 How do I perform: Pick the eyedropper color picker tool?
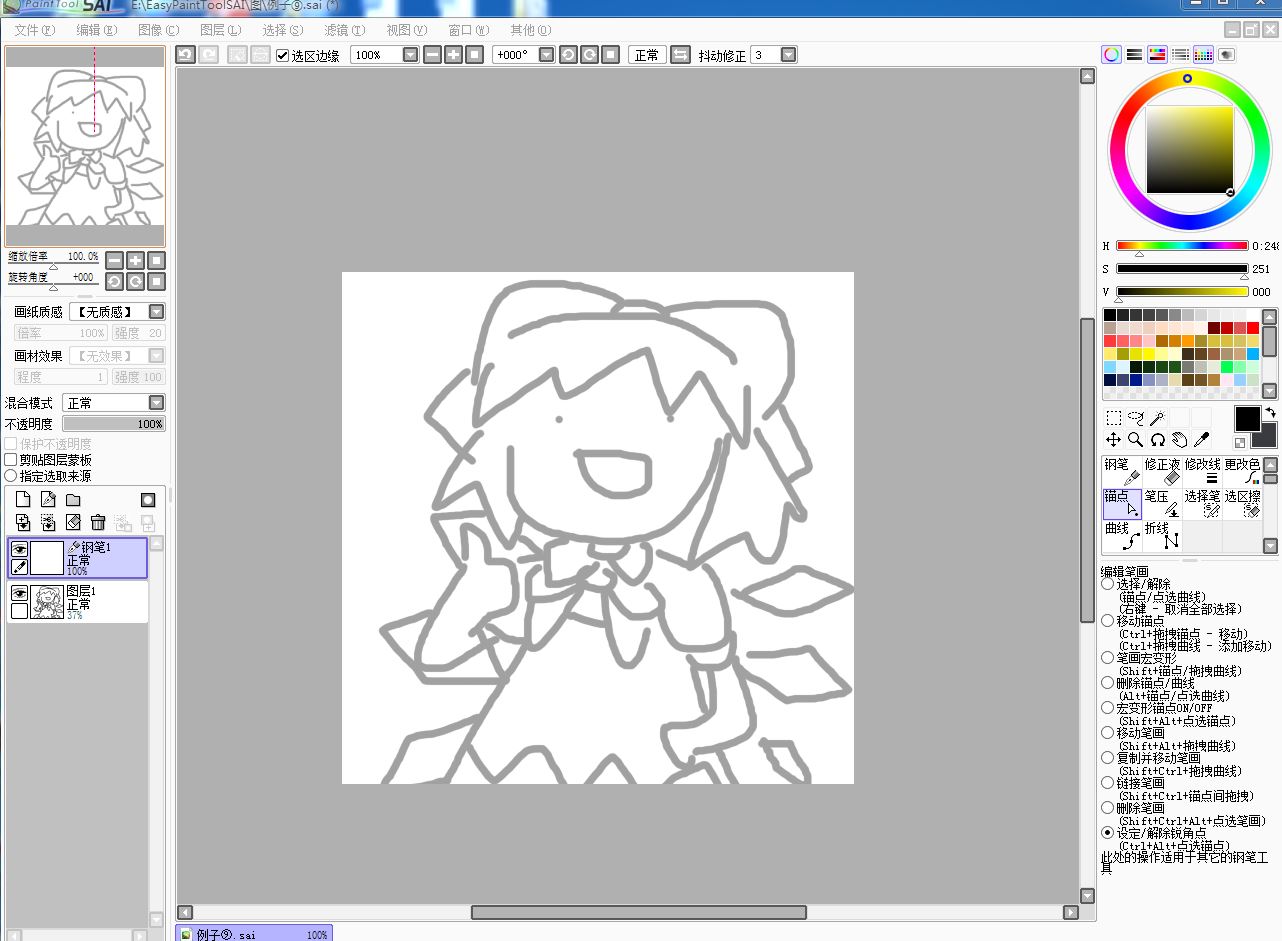pos(1201,439)
